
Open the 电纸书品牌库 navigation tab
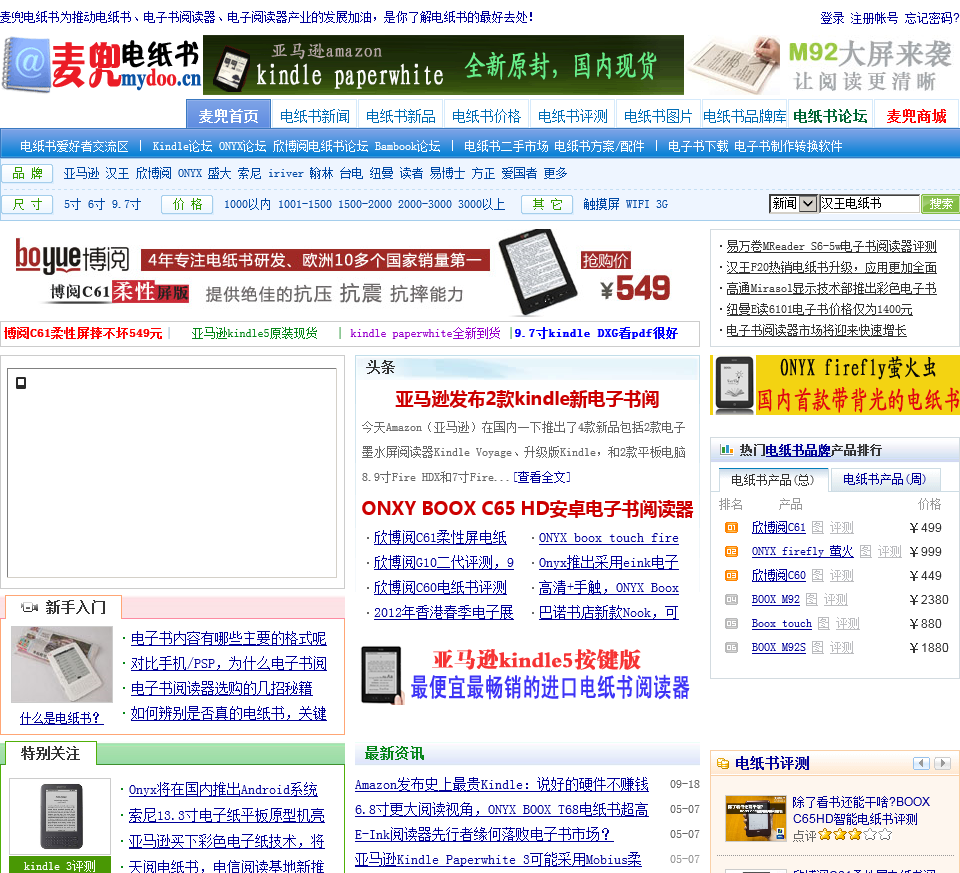point(744,116)
